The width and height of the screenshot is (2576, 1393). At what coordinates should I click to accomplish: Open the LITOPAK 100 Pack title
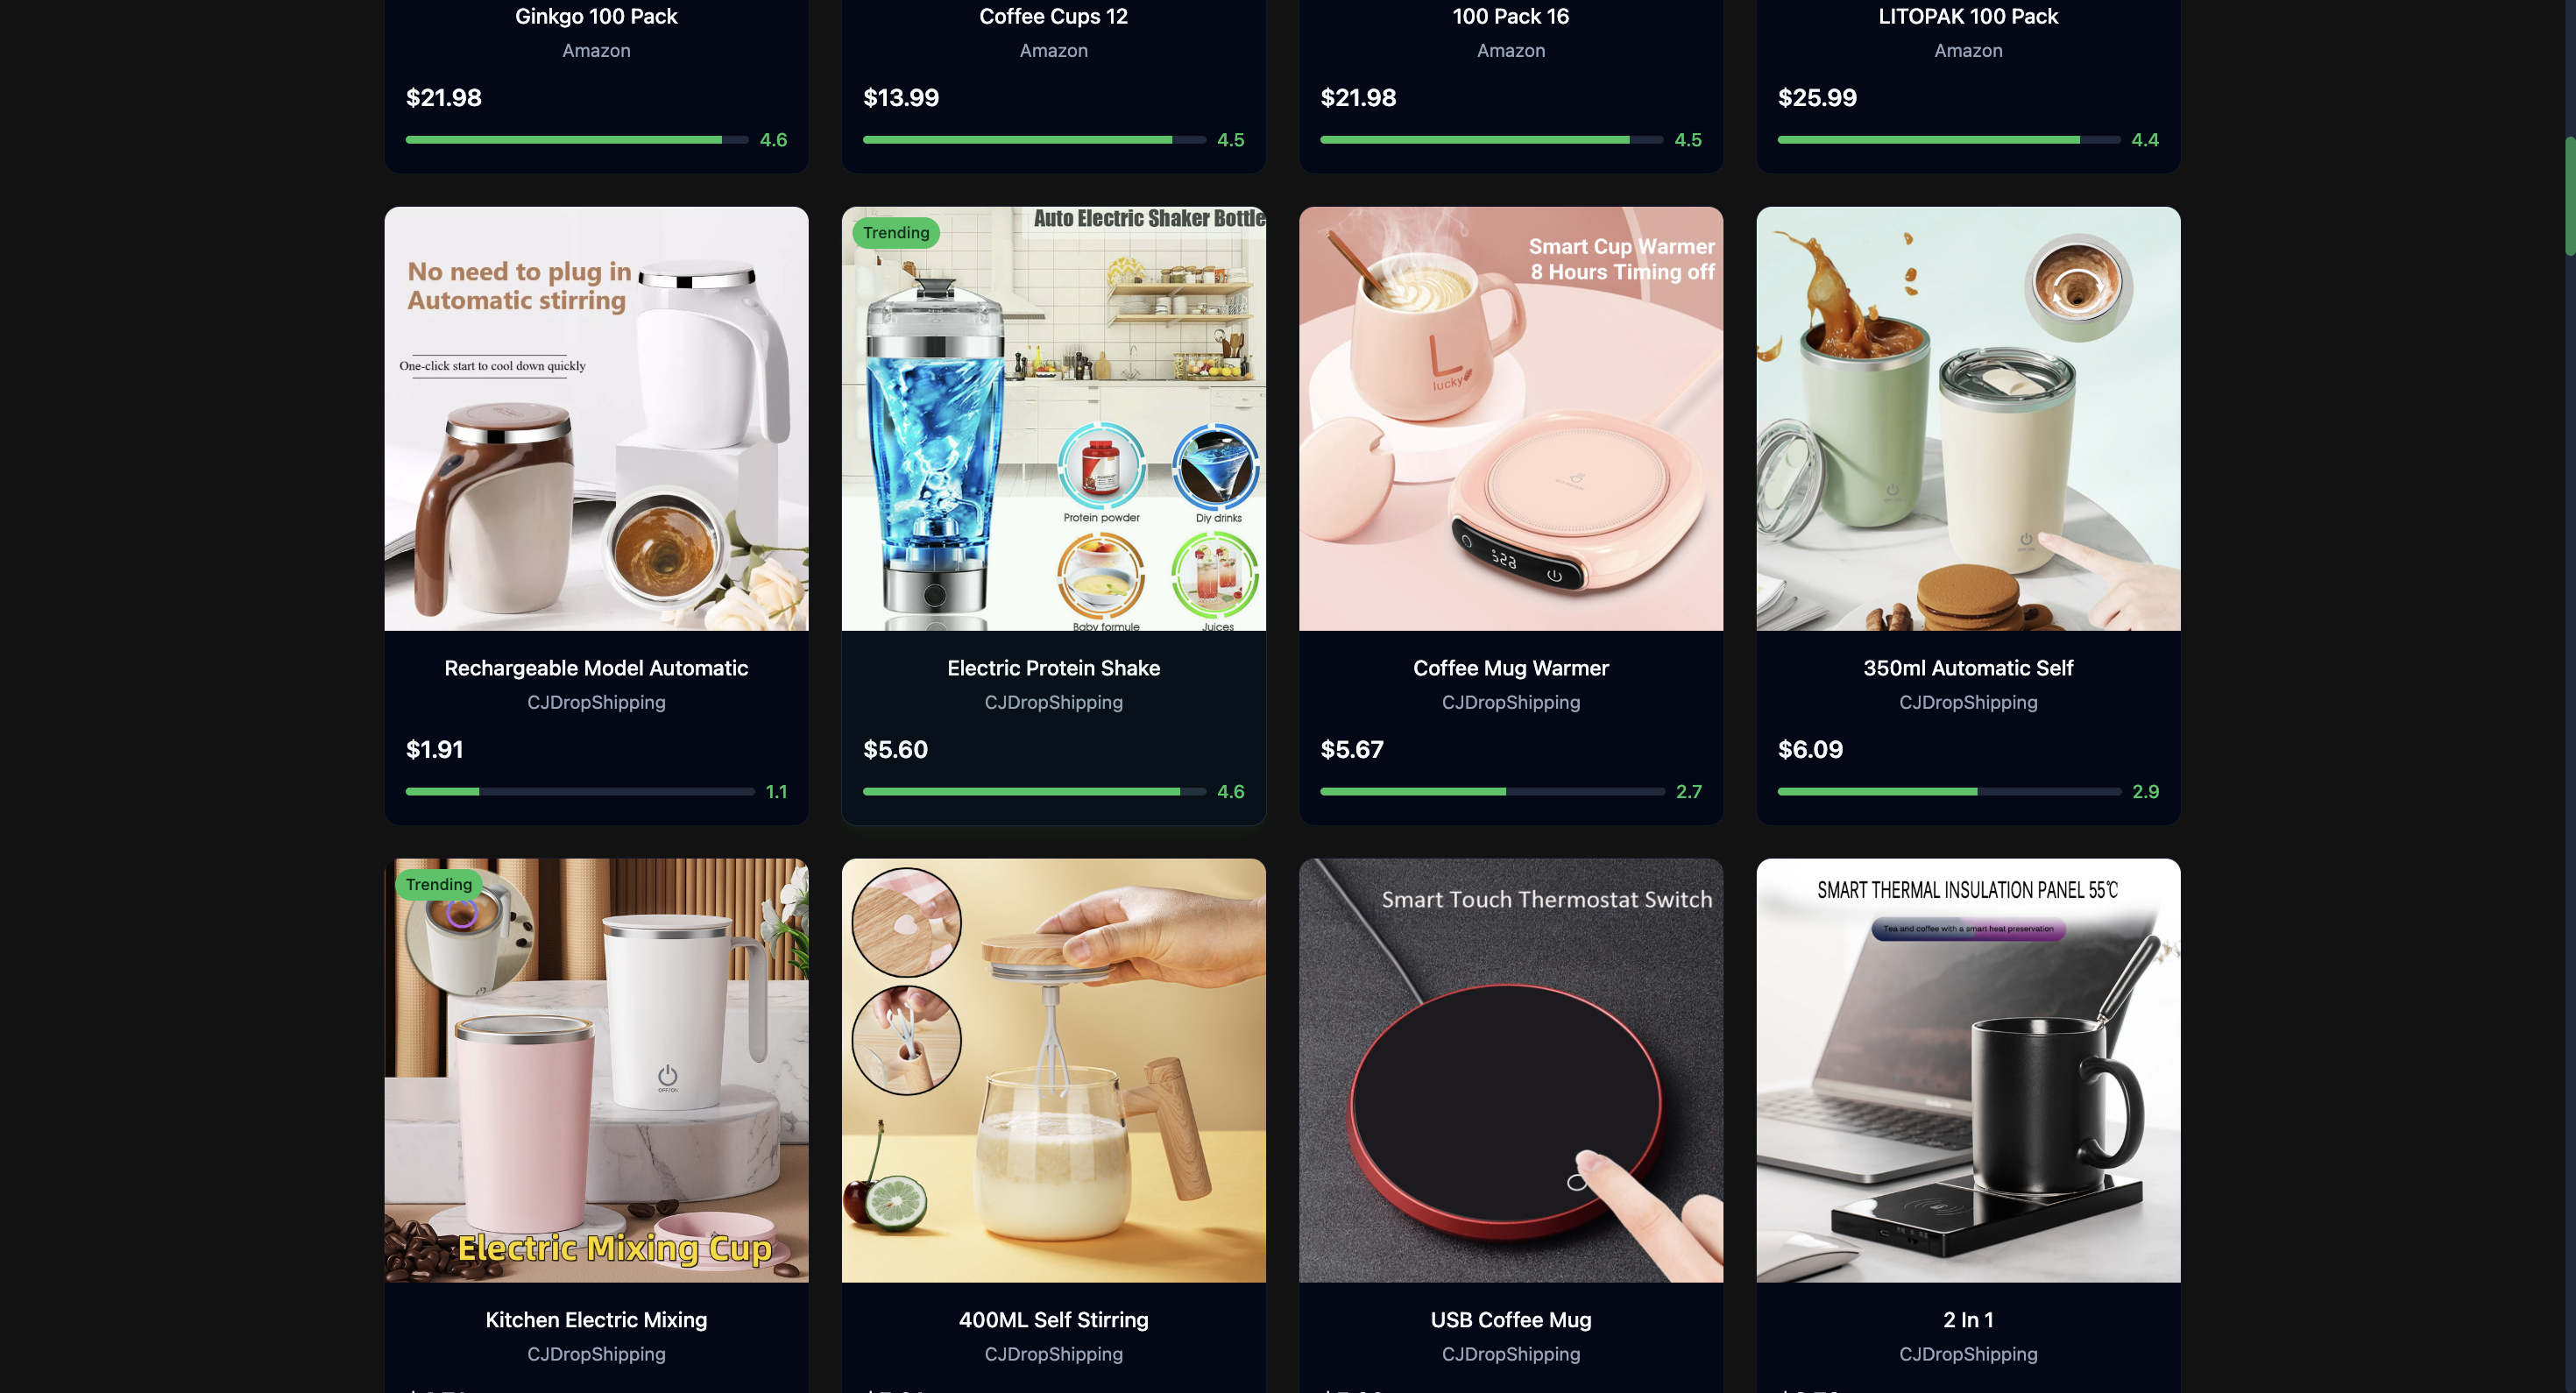pos(1967,16)
